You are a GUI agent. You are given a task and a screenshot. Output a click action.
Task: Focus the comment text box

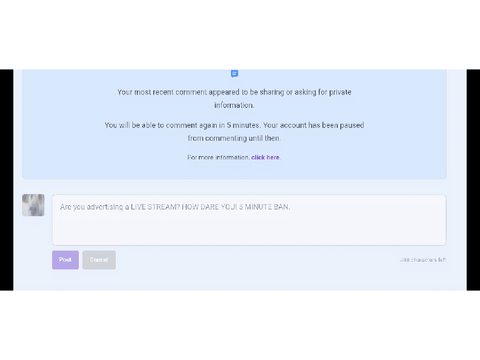click(x=249, y=220)
